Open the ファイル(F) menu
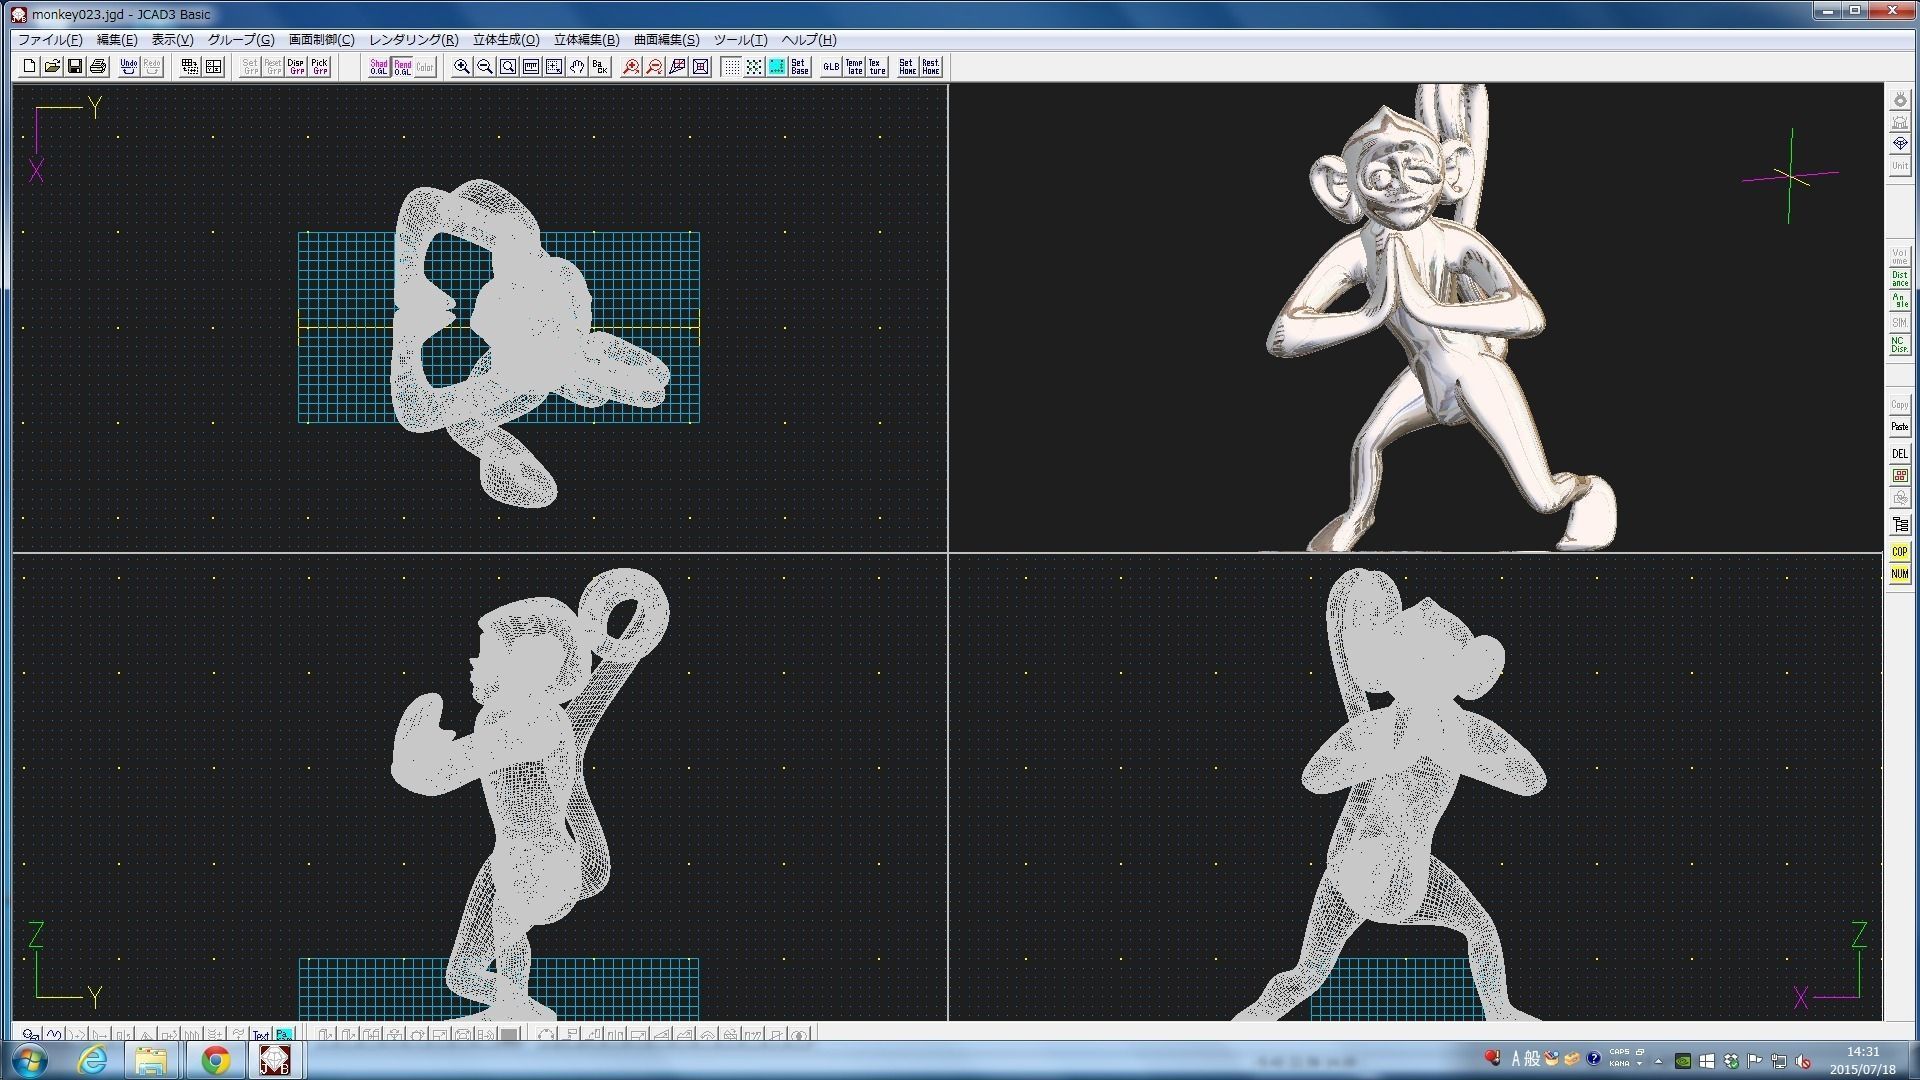Viewport: 1920px width, 1080px height. [50, 40]
